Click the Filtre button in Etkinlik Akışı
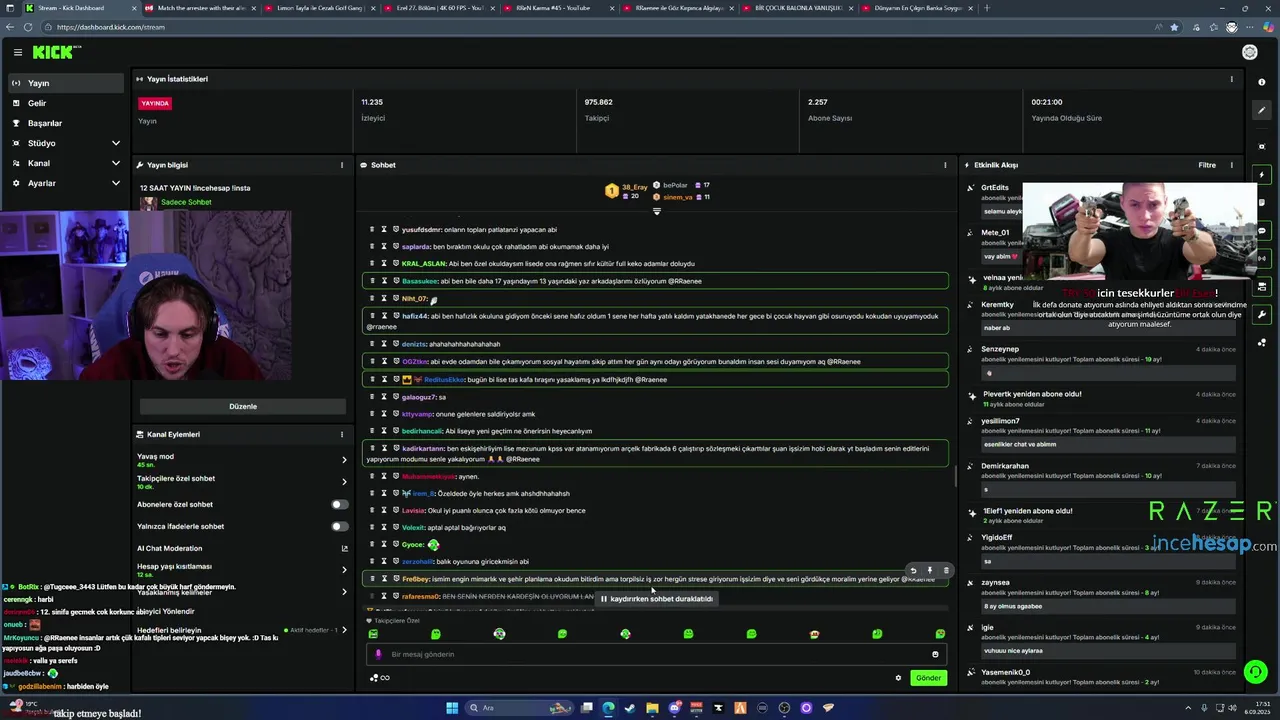This screenshot has width=1280, height=720. tap(1207, 165)
